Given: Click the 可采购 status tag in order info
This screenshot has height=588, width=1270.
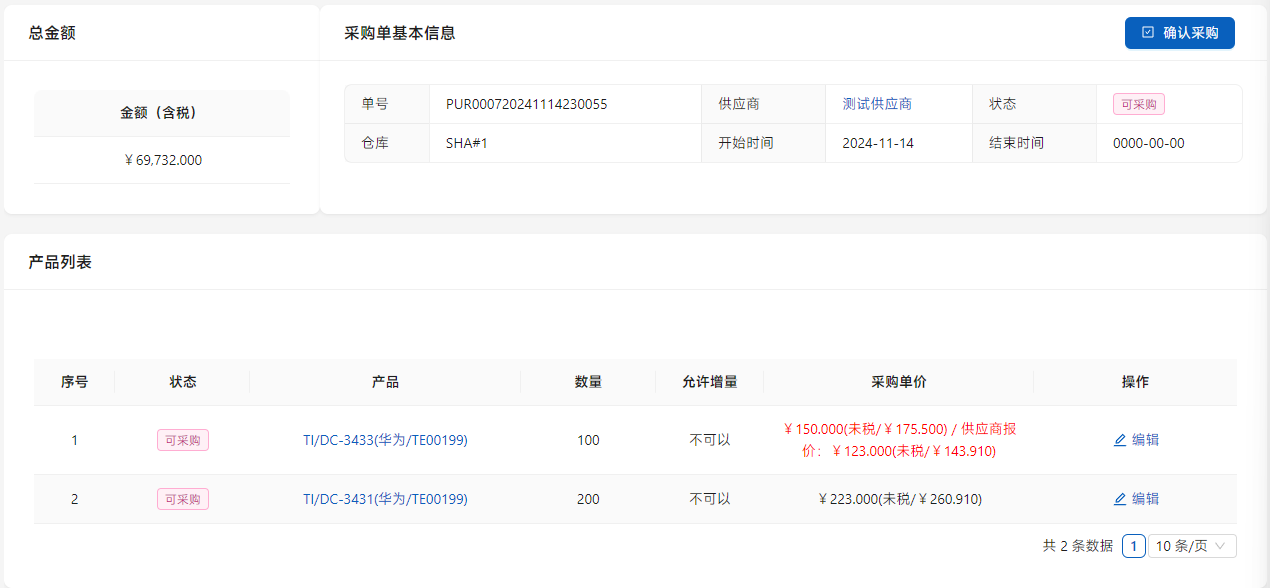Looking at the screenshot, I should [x=1138, y=104].
